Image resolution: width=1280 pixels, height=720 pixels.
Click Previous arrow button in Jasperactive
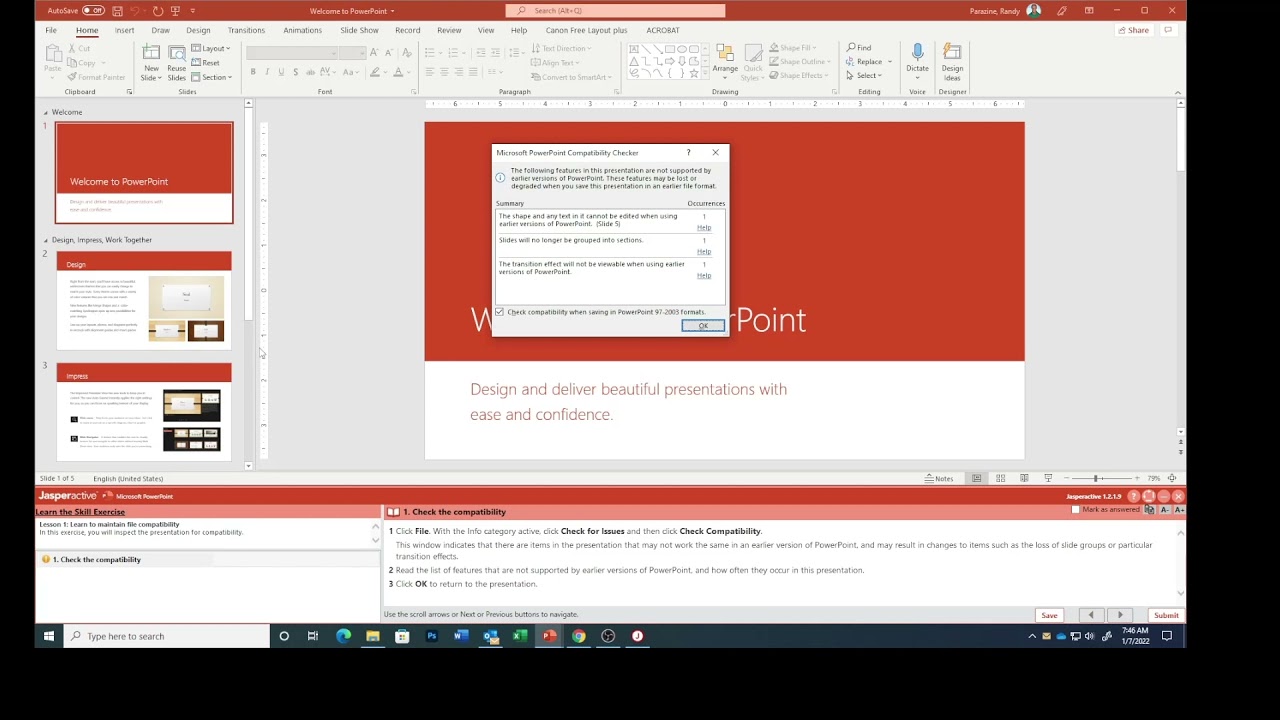(1091, 615)
